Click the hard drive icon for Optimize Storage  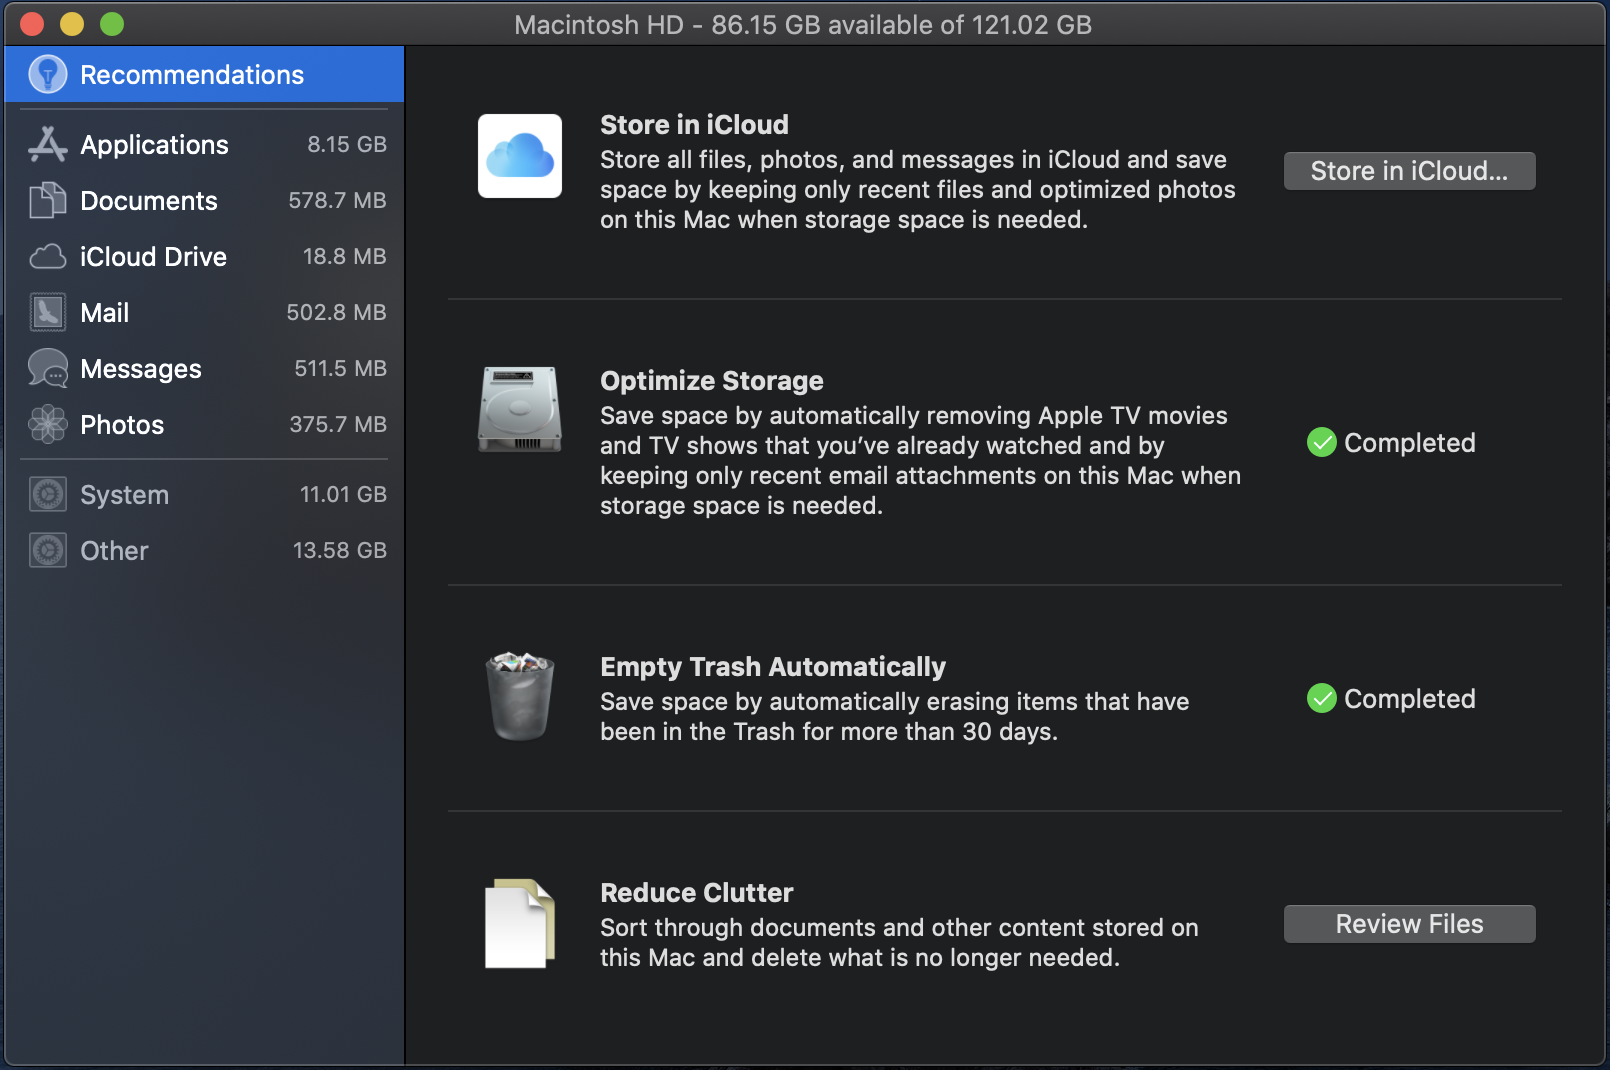tap(519, 409)
